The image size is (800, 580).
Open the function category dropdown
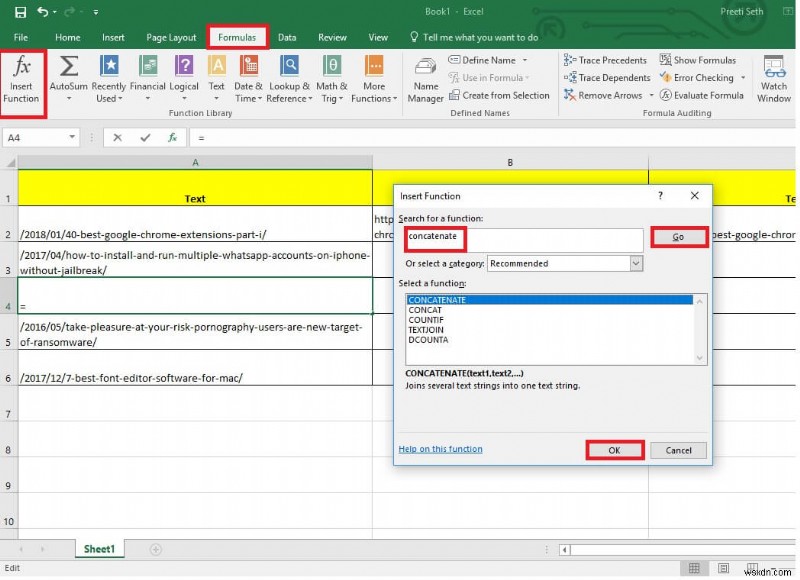click(634, 263)
